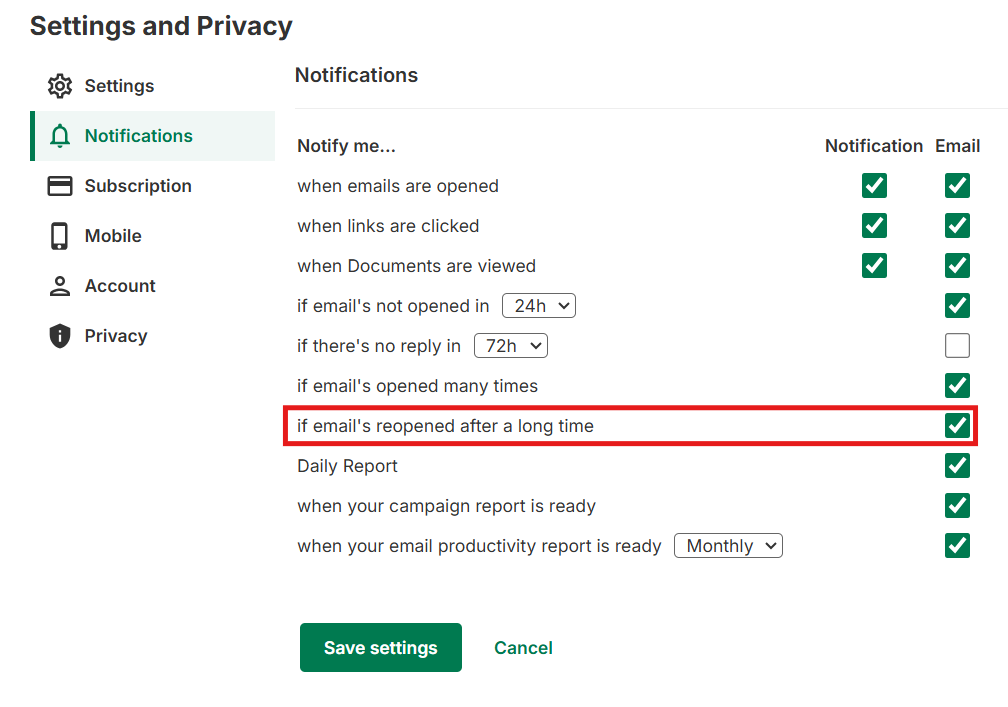Open the Subscription menu item
This screenshot has width=1008, height=707.
[x=138, y=186]
